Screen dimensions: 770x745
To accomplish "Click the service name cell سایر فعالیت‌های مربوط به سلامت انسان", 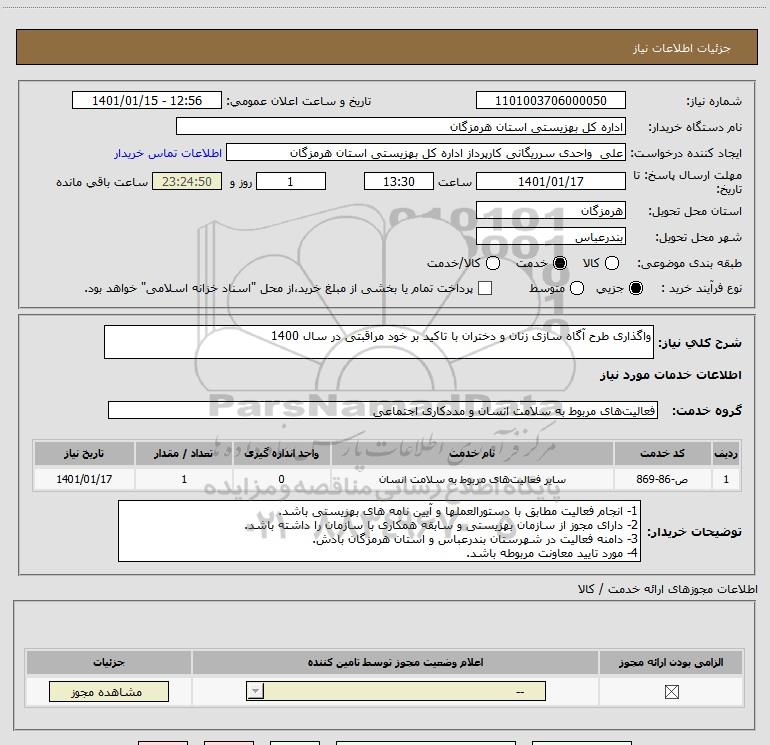I will (x=472, y=479).
